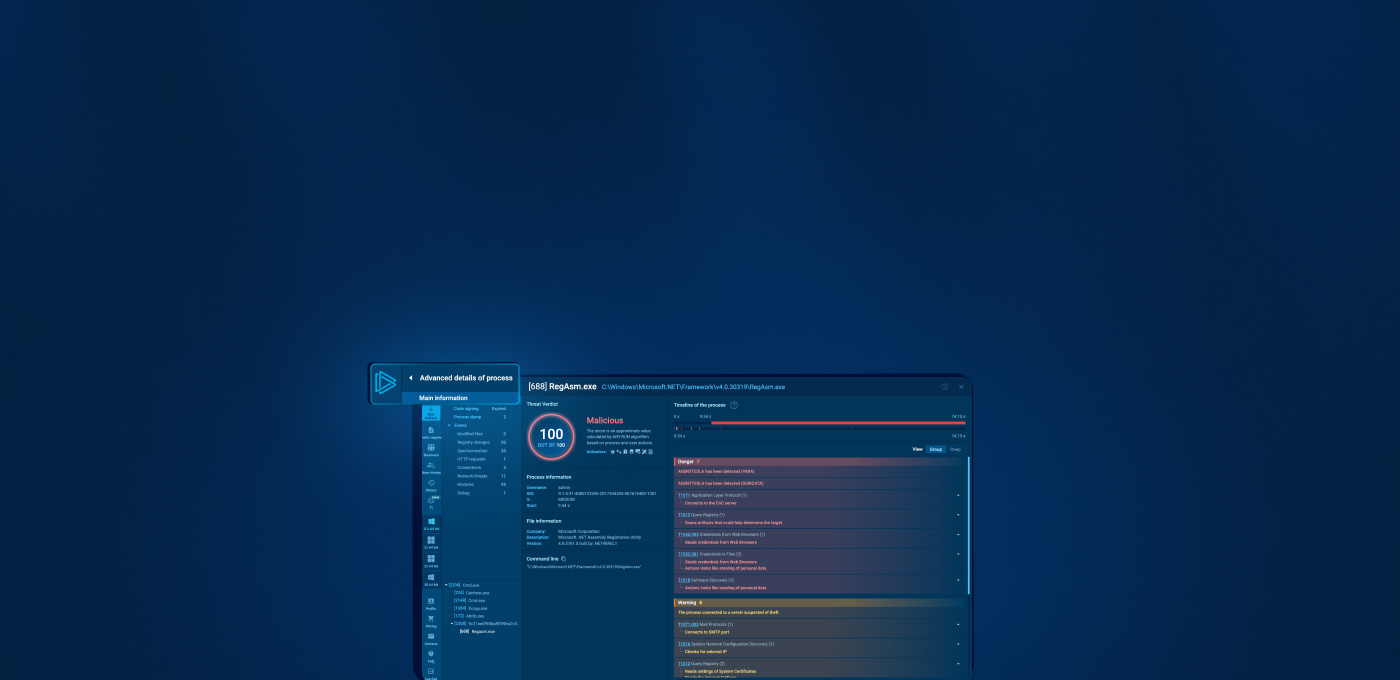1400x680 pixels.
Task: Switch view to Deep mode
Action: point(955,449)
